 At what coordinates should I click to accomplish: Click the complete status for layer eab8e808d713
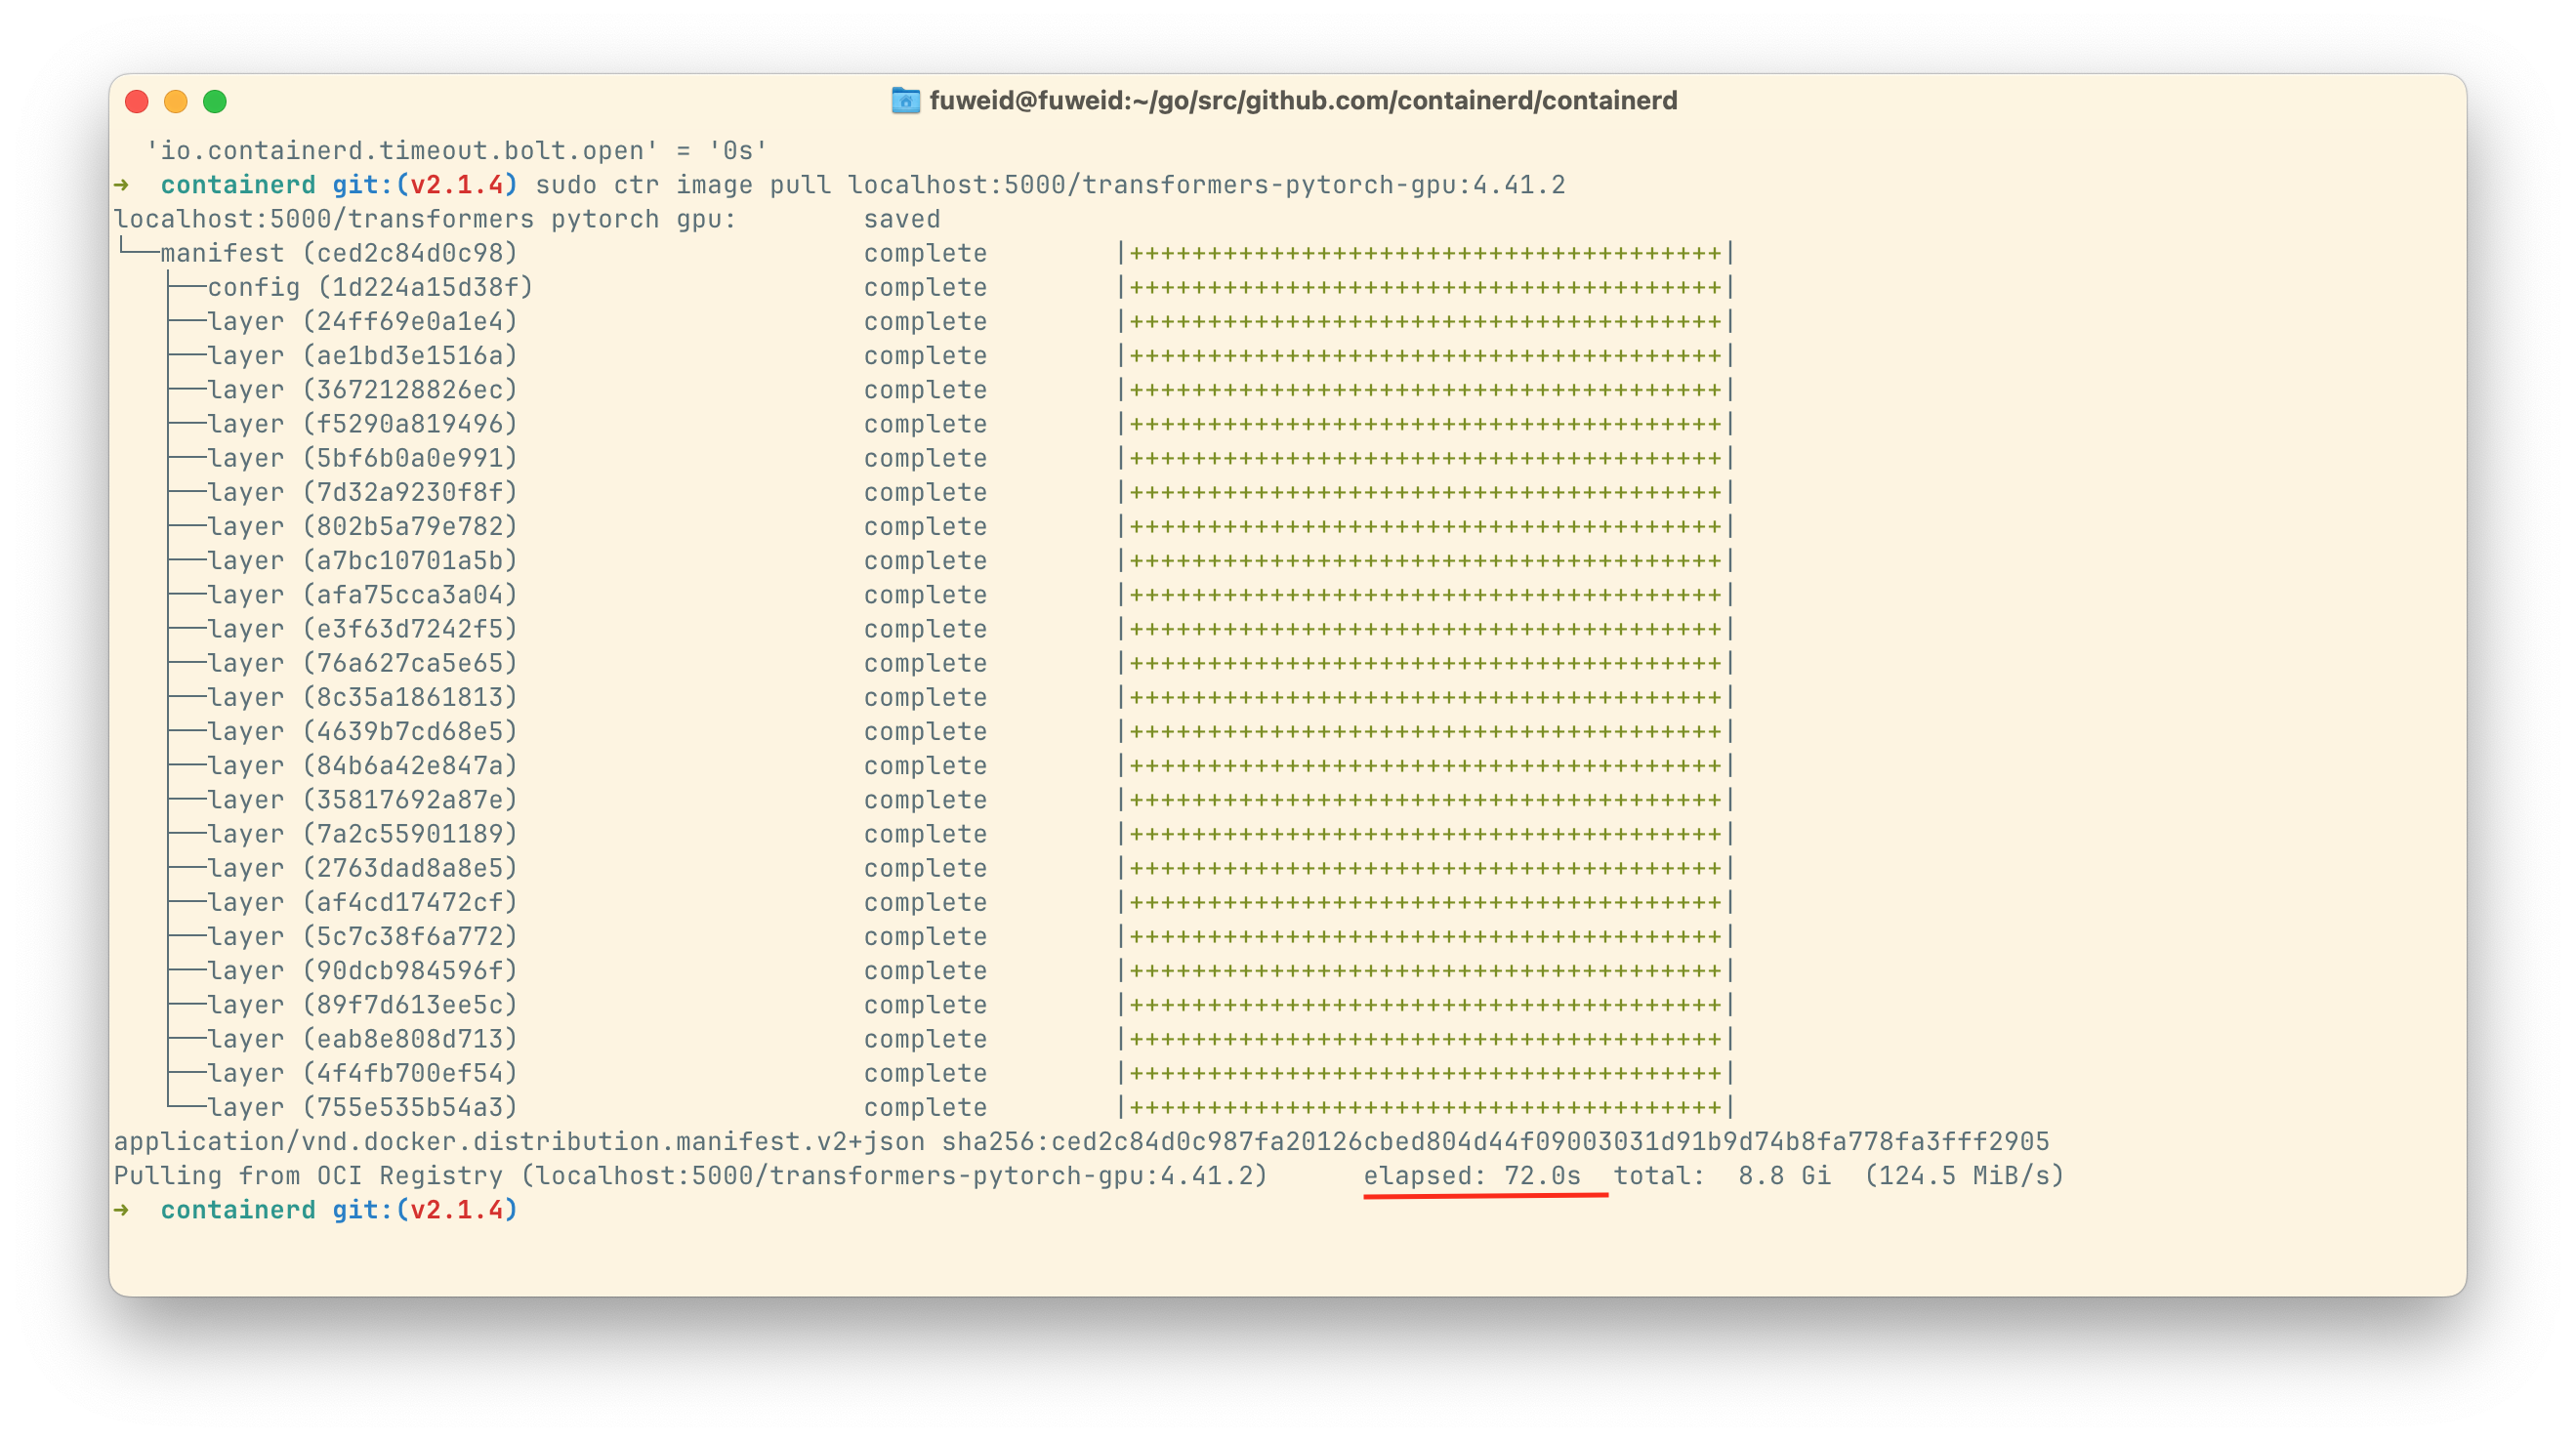(925, 1039)
